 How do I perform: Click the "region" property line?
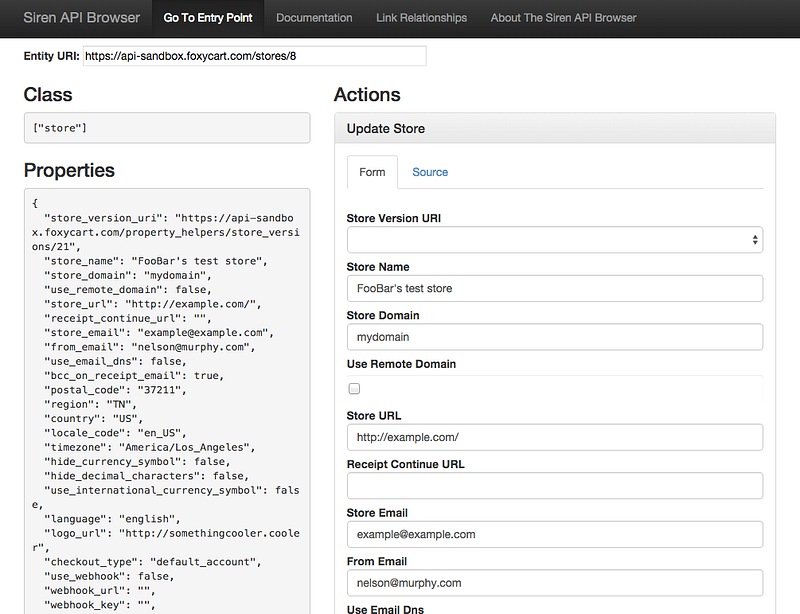click(x=90, y=404)
